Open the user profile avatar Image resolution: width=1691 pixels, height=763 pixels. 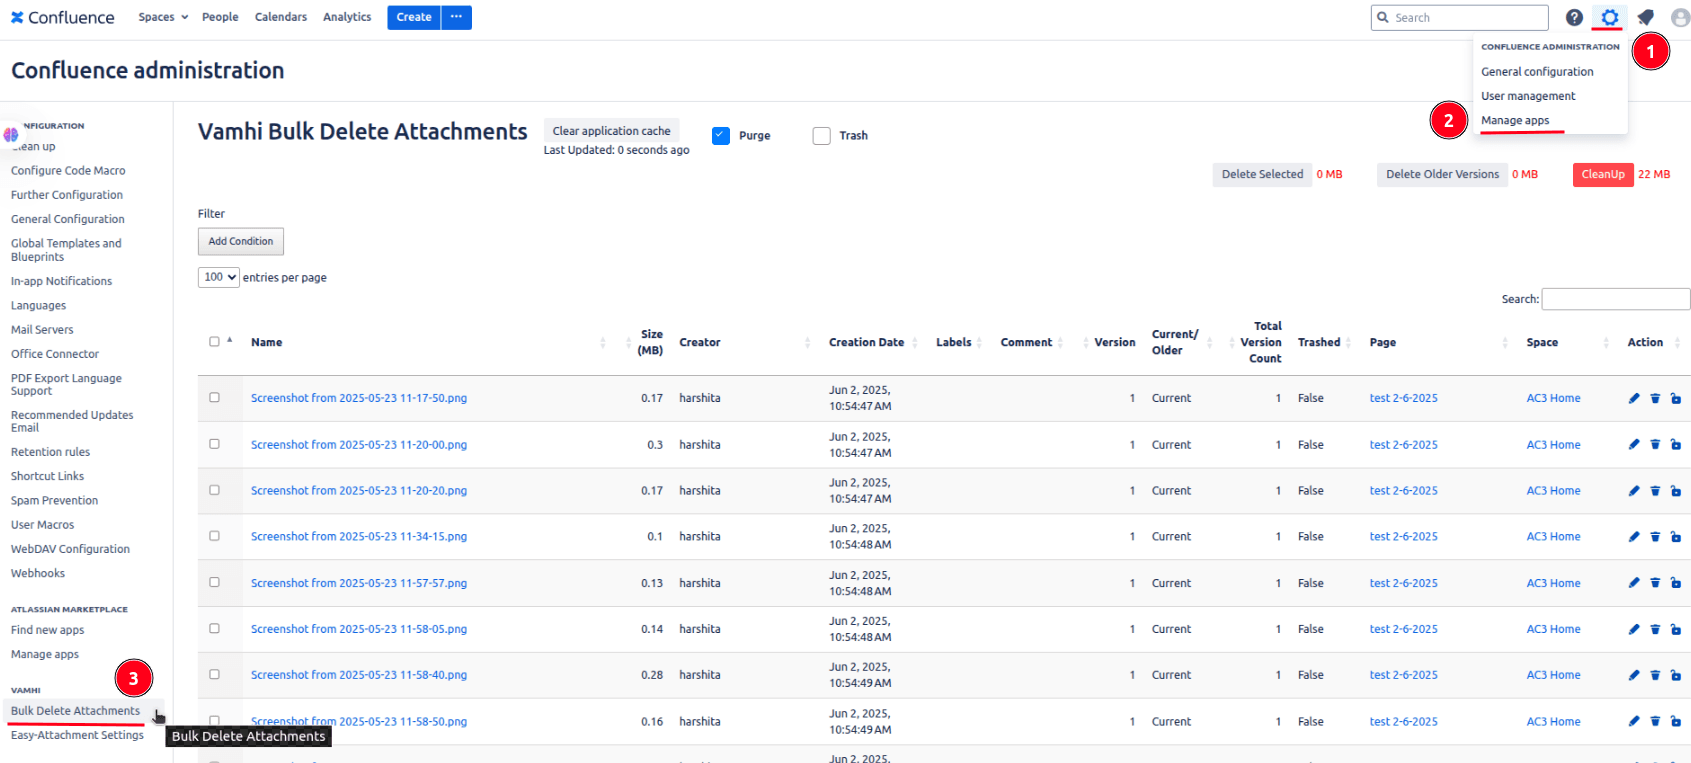(1680, 18)
